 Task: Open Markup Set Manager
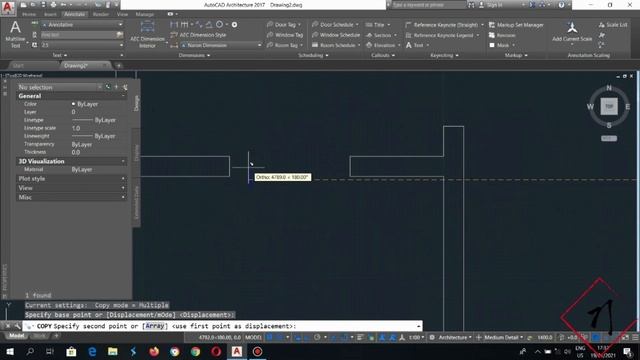516,25
